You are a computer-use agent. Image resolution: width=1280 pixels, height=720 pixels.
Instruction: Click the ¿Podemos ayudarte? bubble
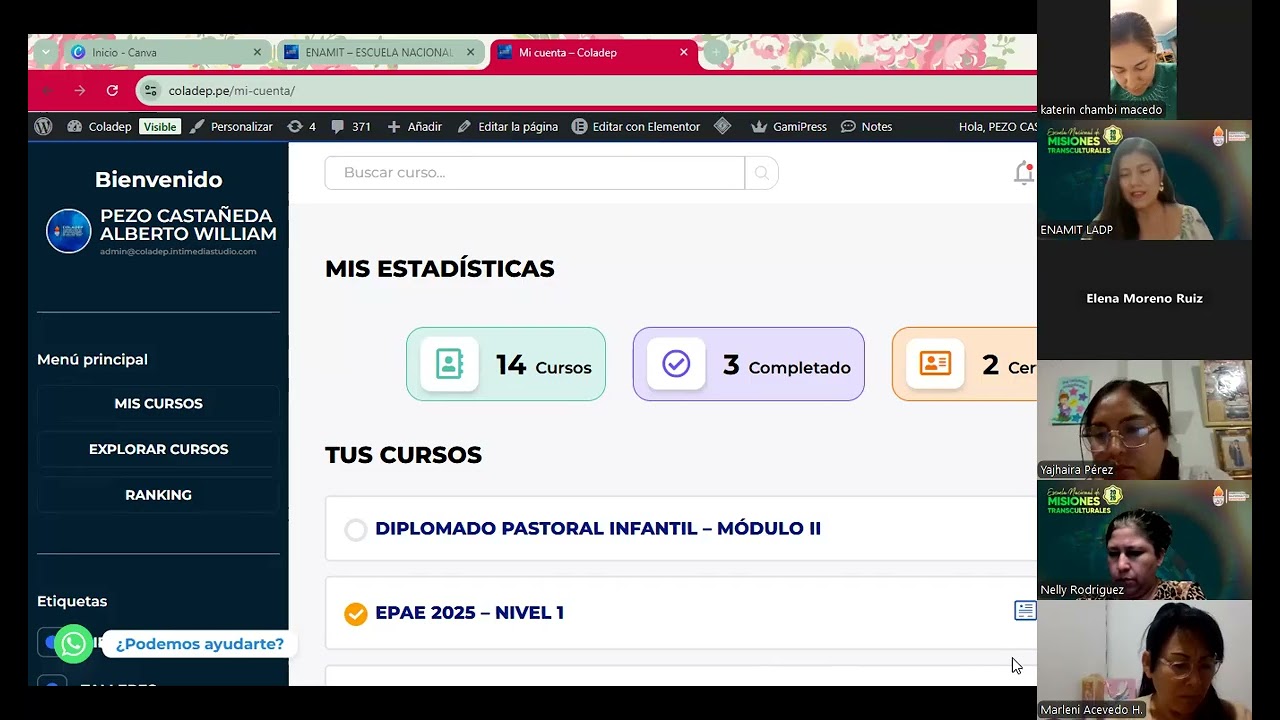coord(200,644)
